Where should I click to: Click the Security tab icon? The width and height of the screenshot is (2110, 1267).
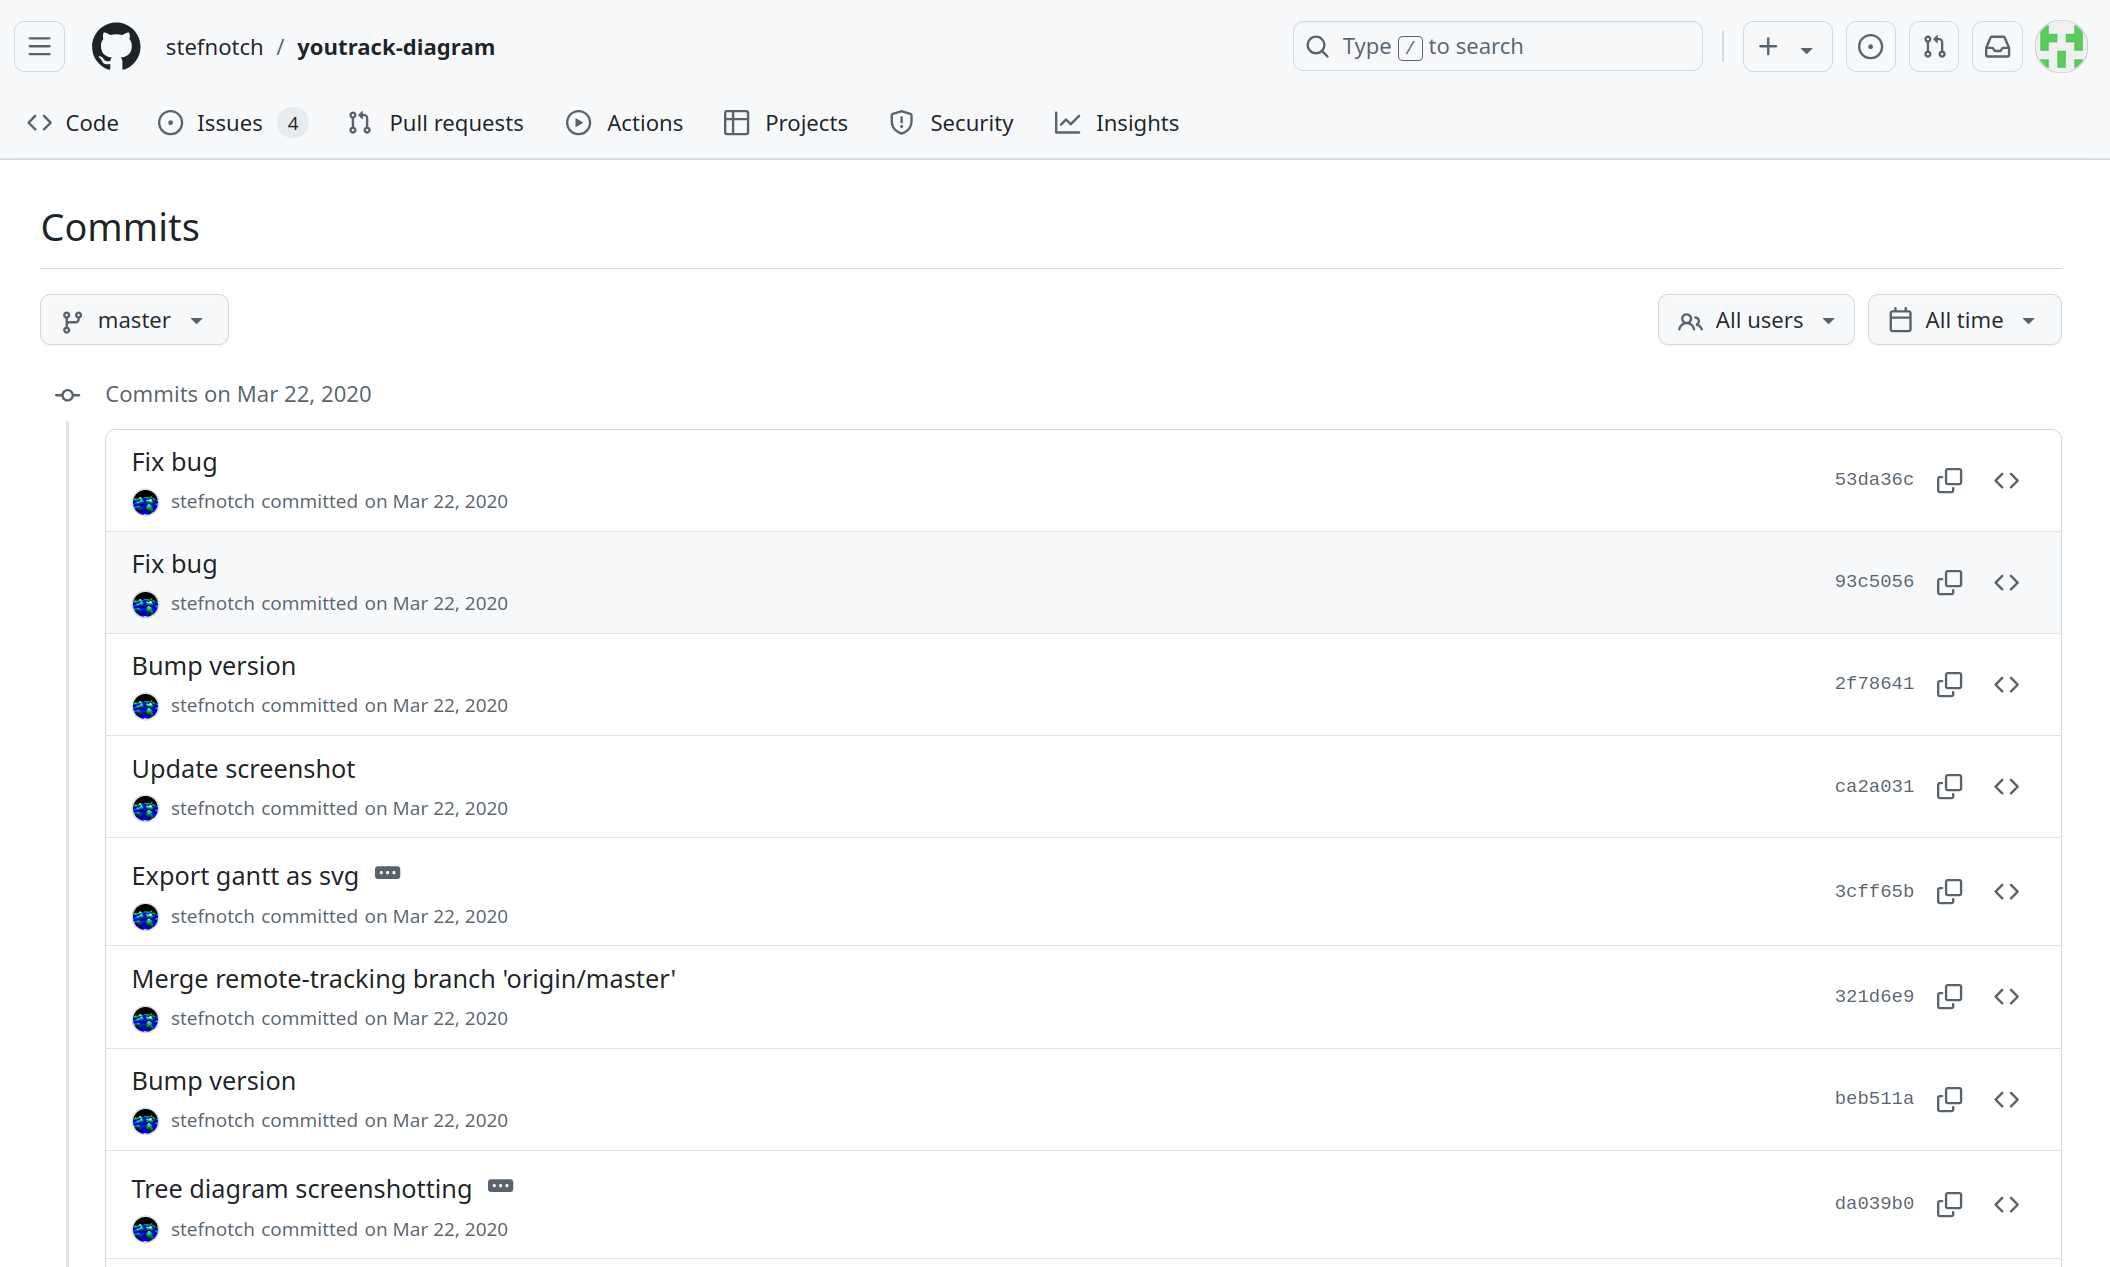coord(898,124)
